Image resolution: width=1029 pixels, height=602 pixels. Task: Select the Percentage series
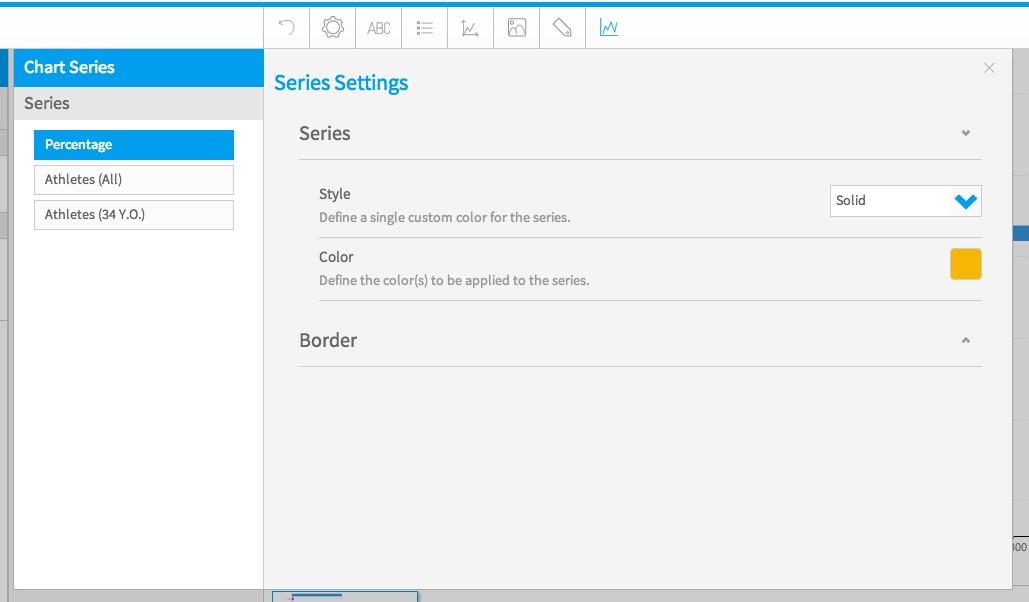click(x=134, y=144)
